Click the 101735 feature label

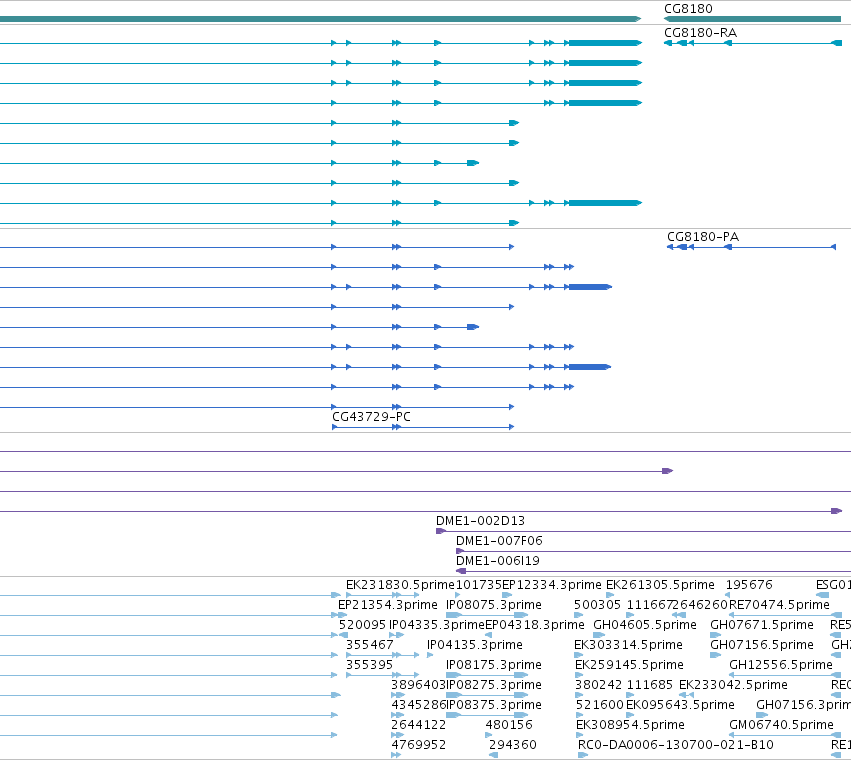click(x=479, y=585)
